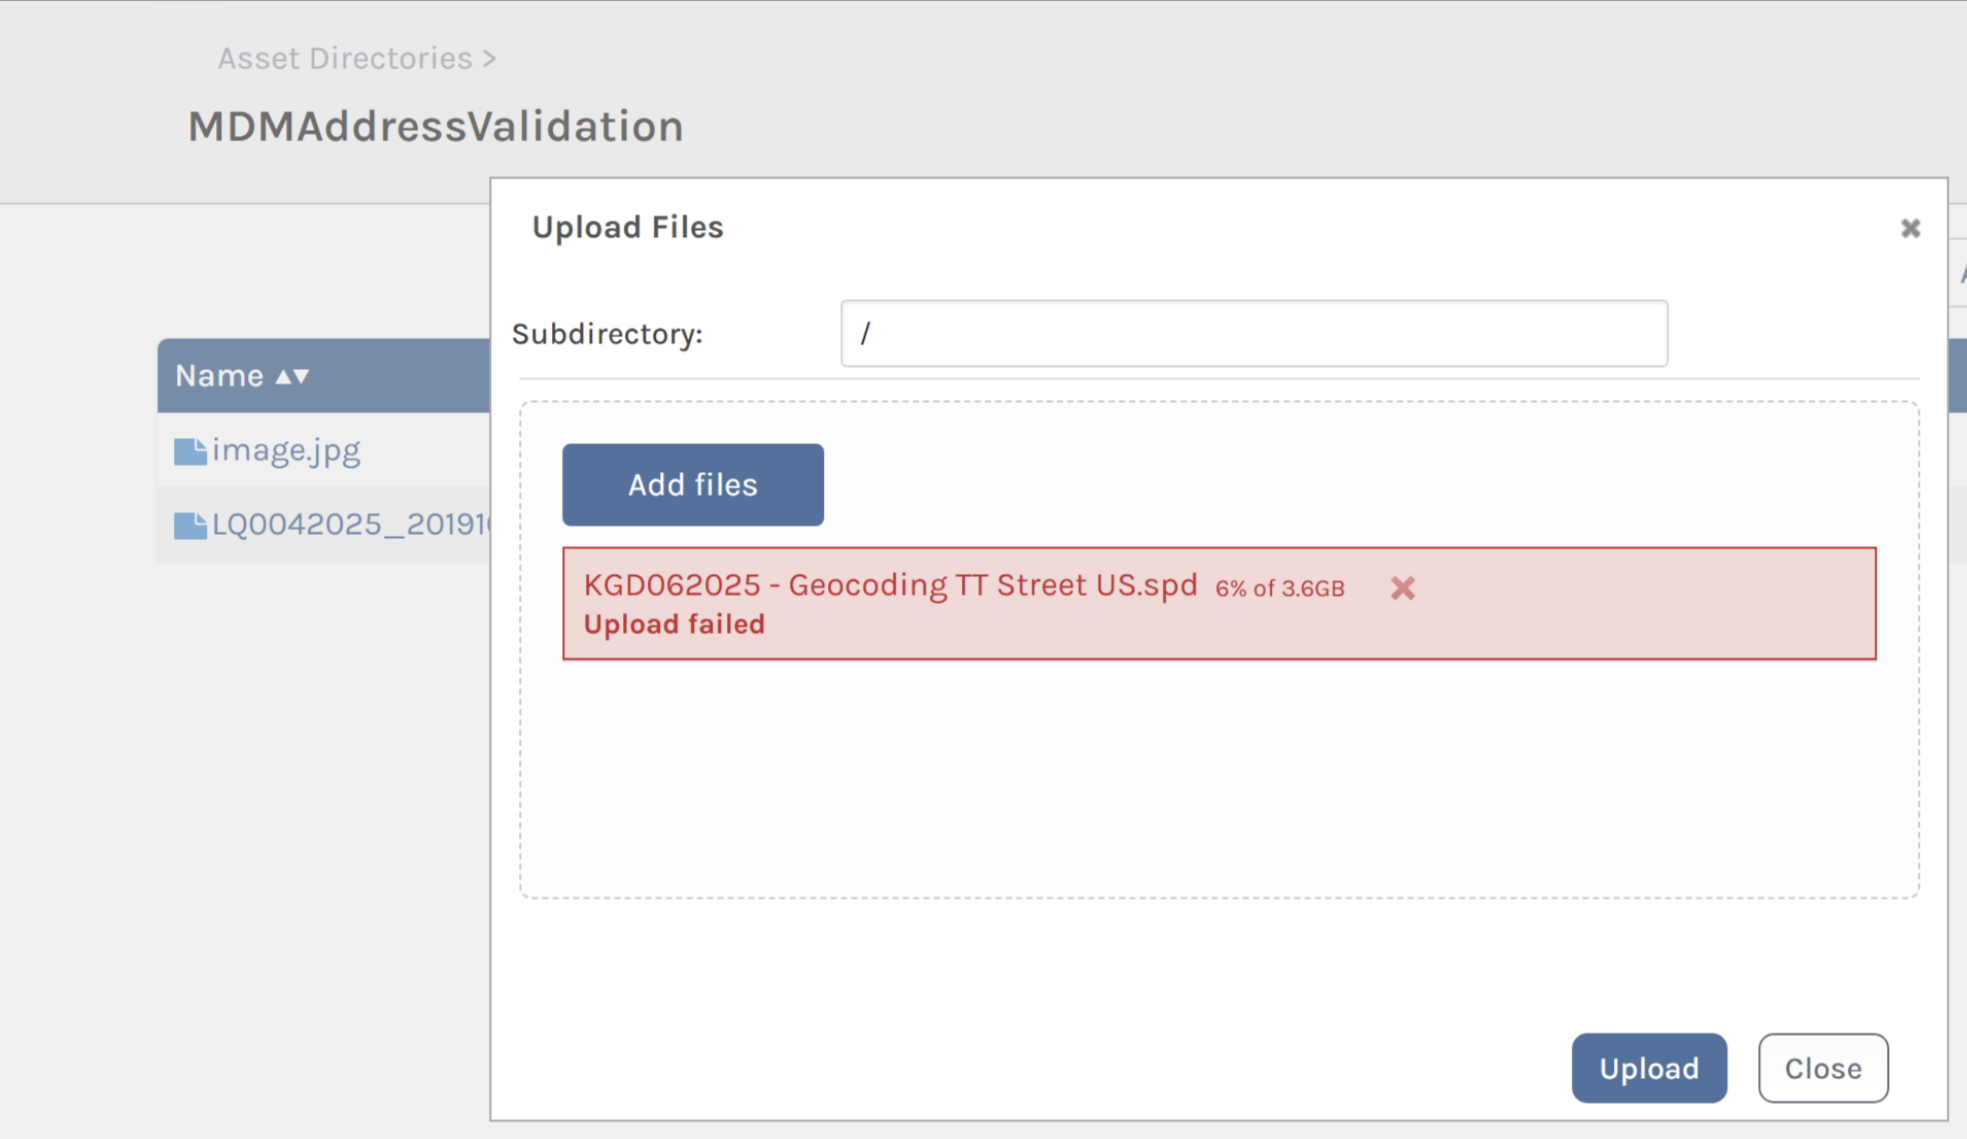Toggle sort arrows beside Name column
This screenshot has width=1967, height=1139.
[x=293, y=376]
